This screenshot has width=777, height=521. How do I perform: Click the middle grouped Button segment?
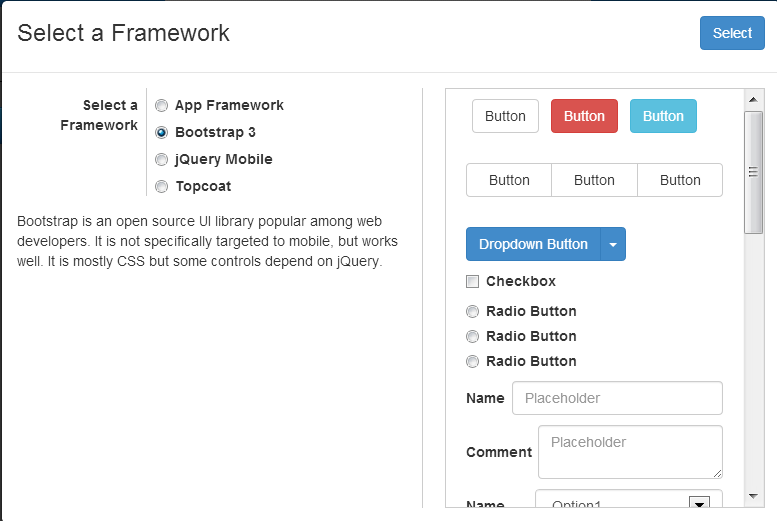(x=594, y=180)
